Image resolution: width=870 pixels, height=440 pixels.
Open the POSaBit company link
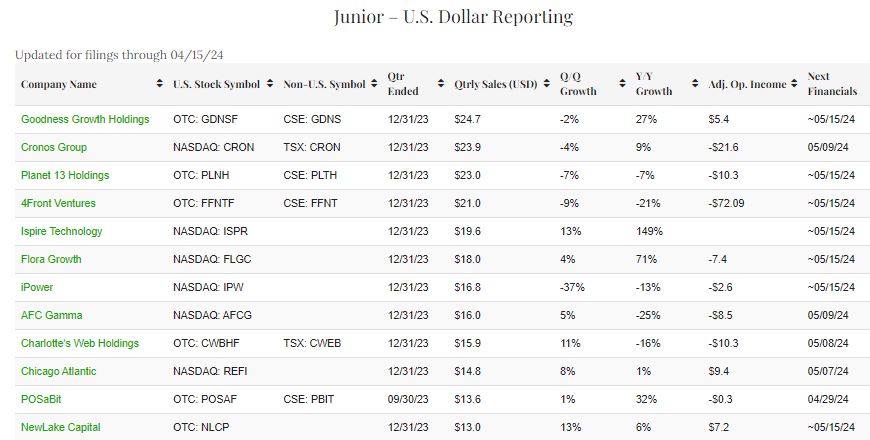43,399
